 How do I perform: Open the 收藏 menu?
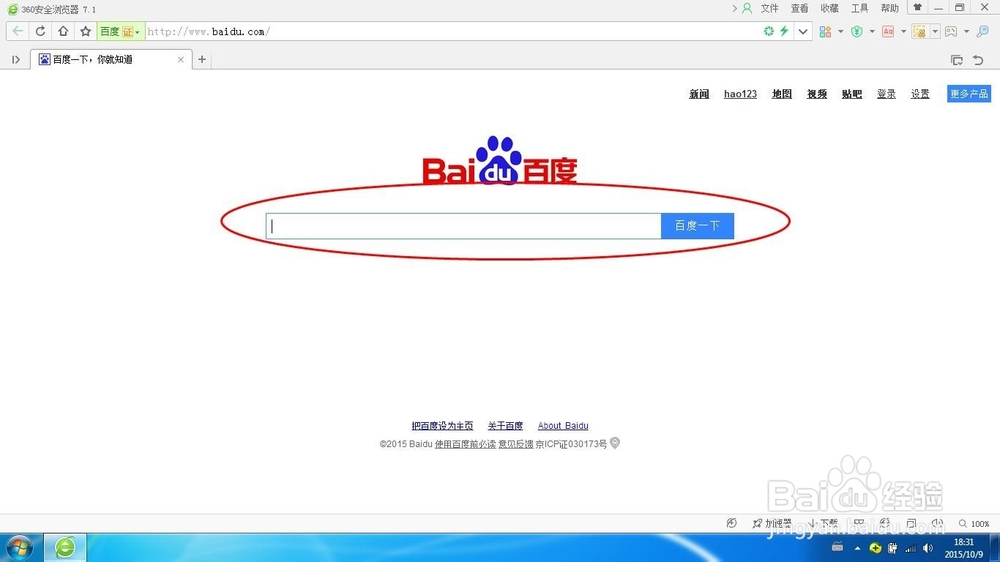point(829,8)
